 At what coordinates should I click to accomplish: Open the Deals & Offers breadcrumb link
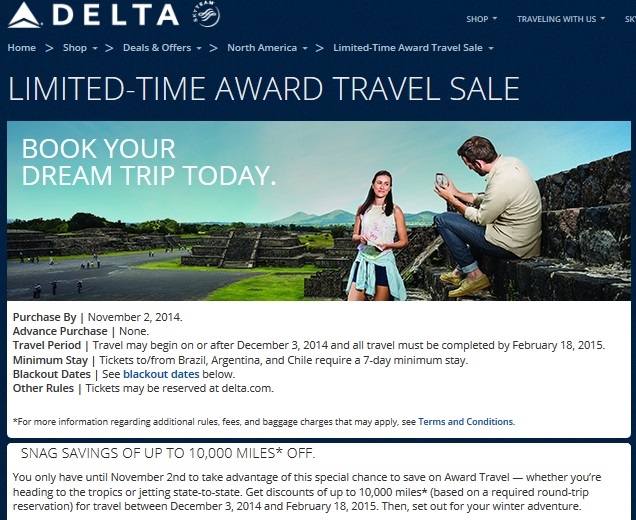156,47
